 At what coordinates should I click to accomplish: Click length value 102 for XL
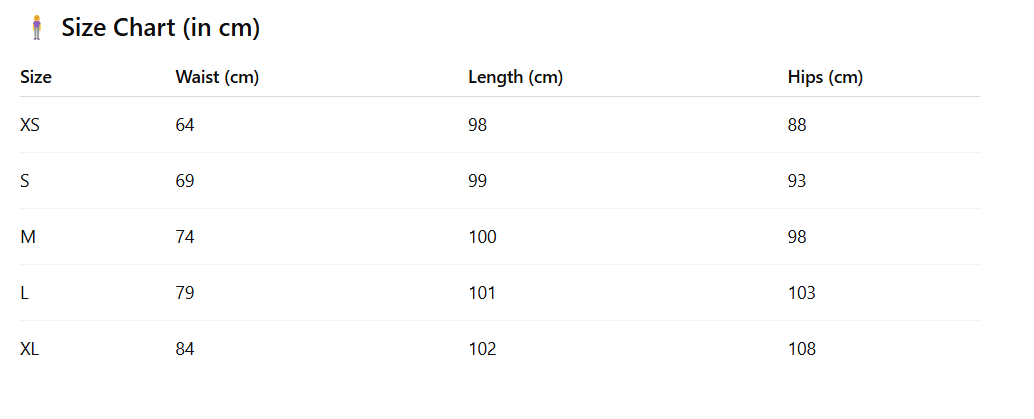click(482, 349)
